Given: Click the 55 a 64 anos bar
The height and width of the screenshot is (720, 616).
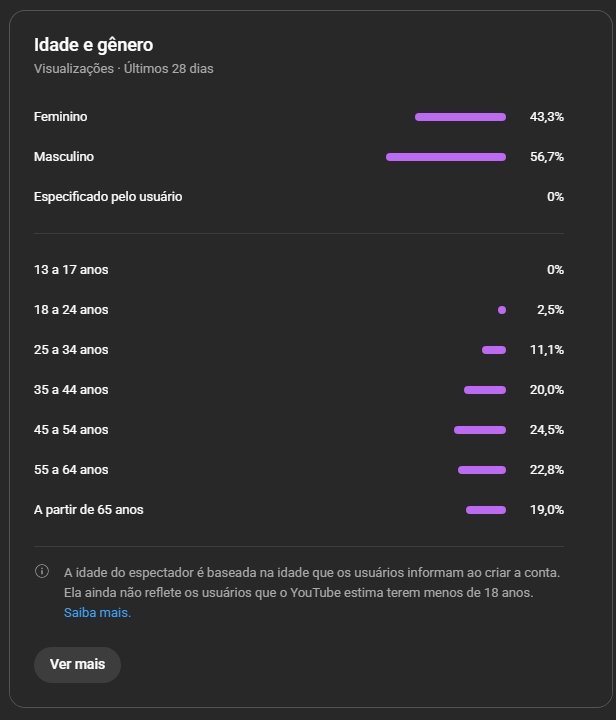Looking at the screenshot, I should (x=482, y=470).
